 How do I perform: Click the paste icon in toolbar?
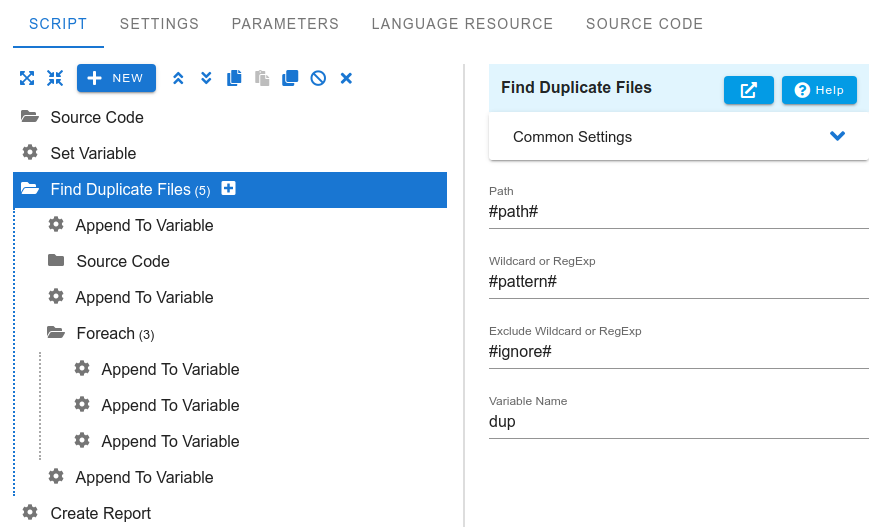pos(262,78)
